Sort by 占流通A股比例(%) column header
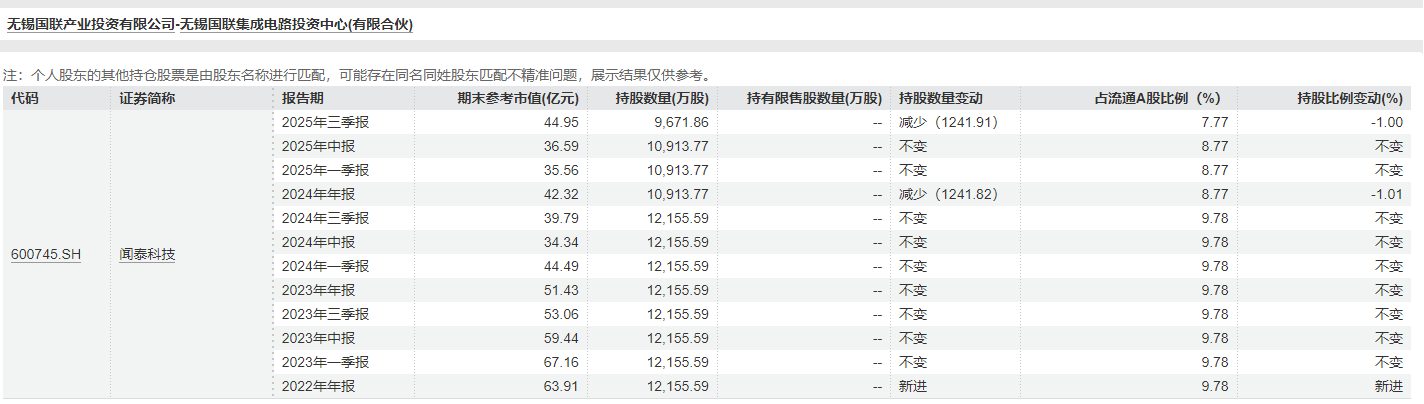This screenshot has height=404, width=1424. [x=1159, y=98]
